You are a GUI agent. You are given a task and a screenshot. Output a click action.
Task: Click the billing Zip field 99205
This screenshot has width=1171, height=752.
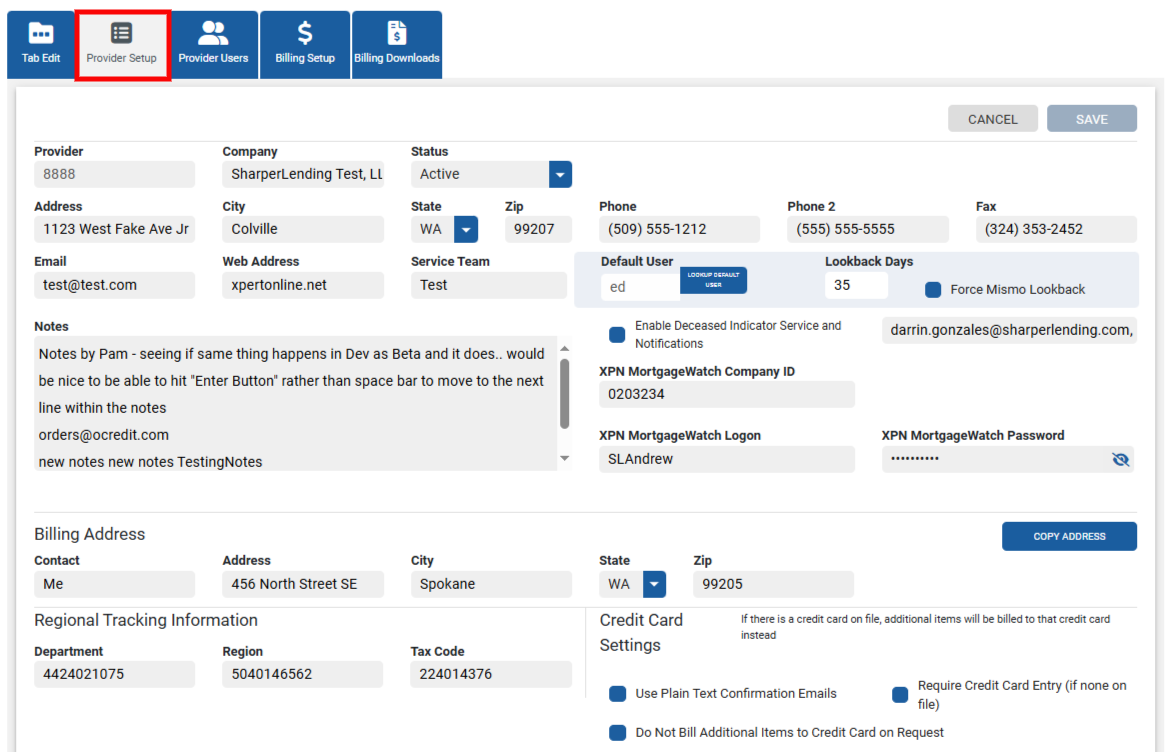[773, 584]
